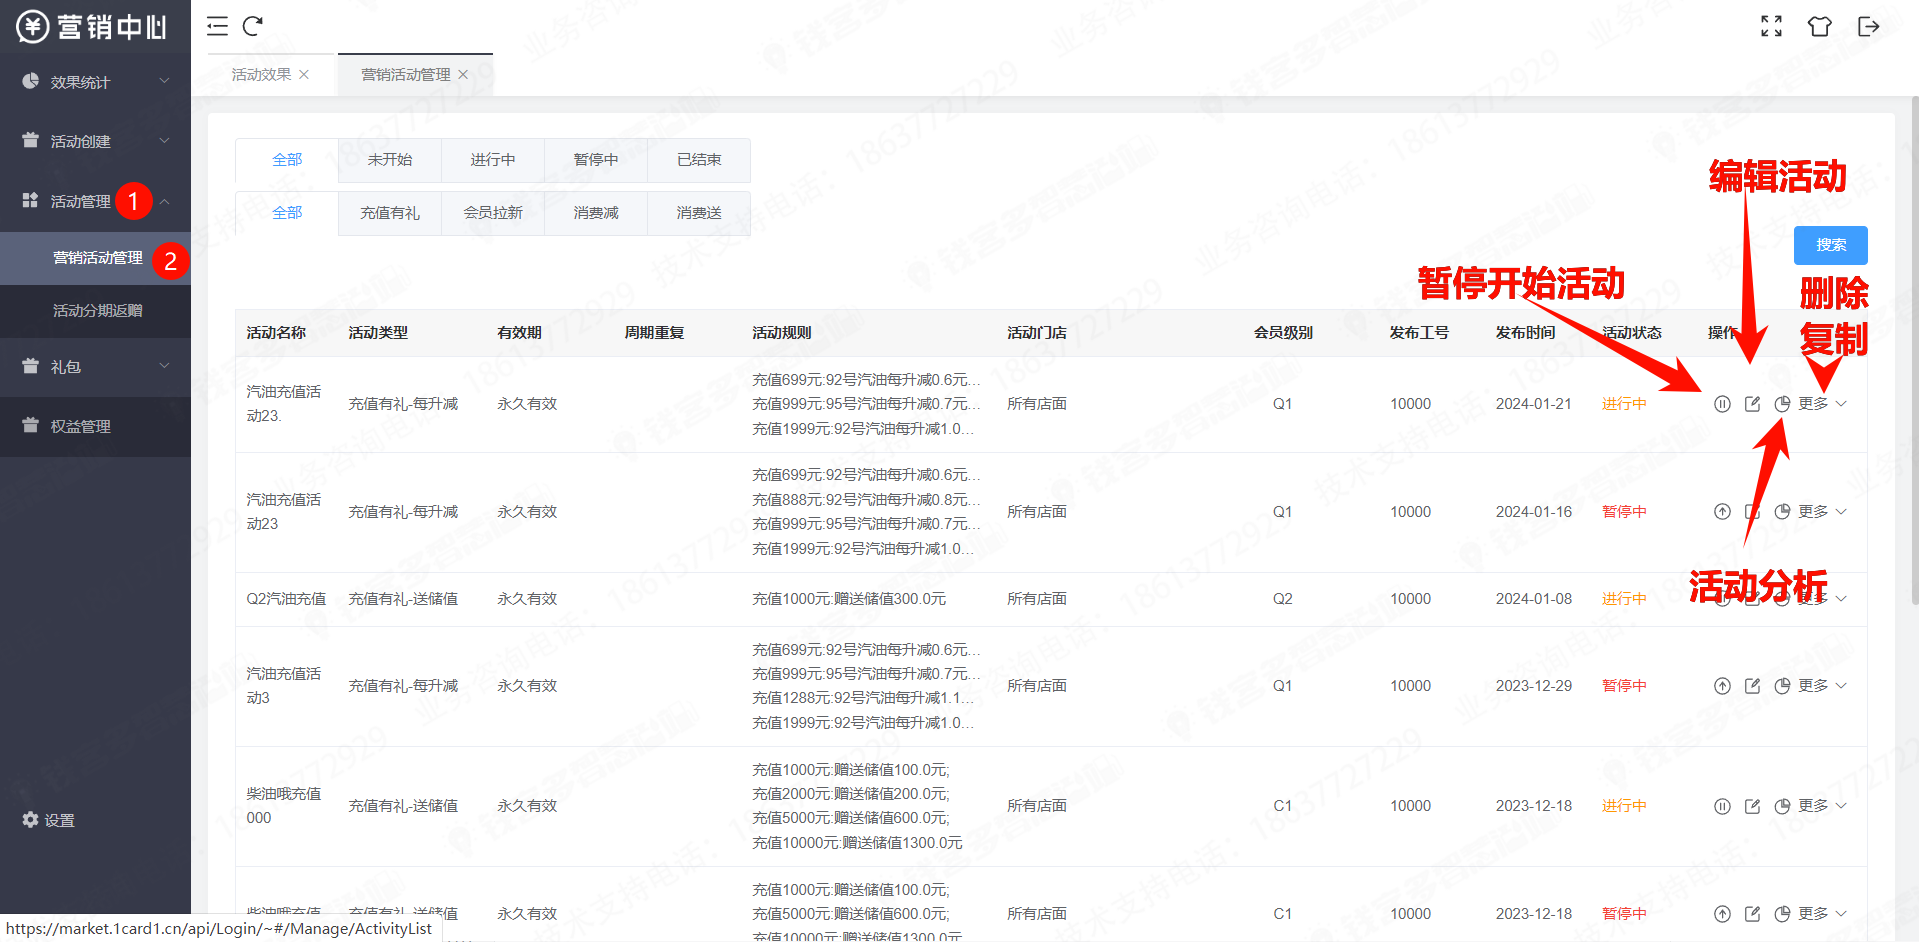Switch to the 活动效果 page tab
Screen dimensions: 1919x942
261,75
